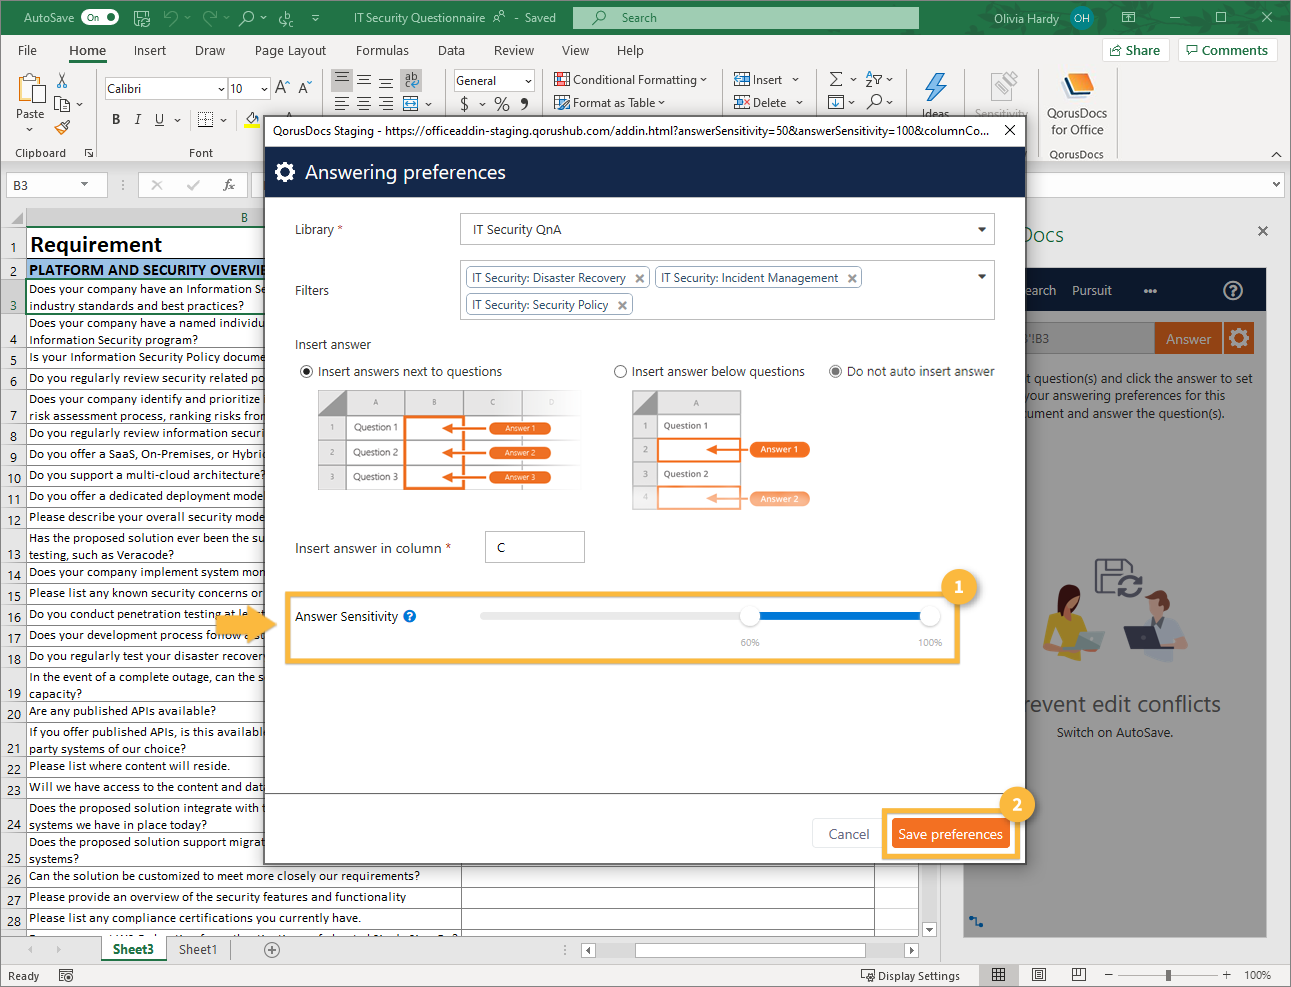Open Sort and Filter icon
Image resolution: width=1291 pixels, height=987 pixels.
pyautogui.click(x=873, y=79)
